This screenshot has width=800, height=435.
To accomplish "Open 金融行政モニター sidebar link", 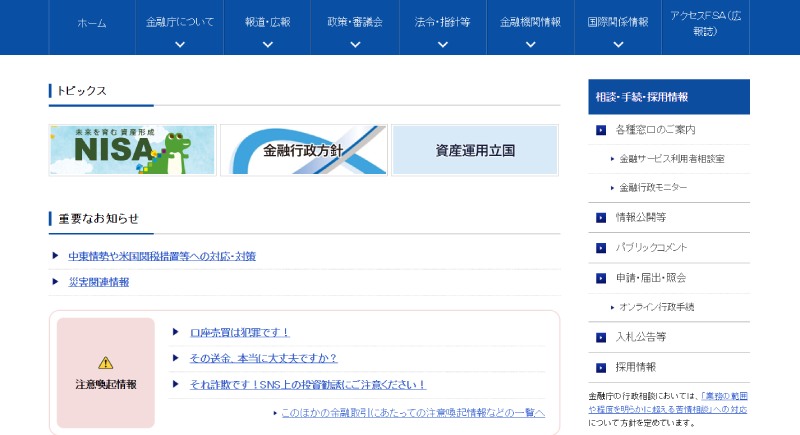I will click(653, 188).
